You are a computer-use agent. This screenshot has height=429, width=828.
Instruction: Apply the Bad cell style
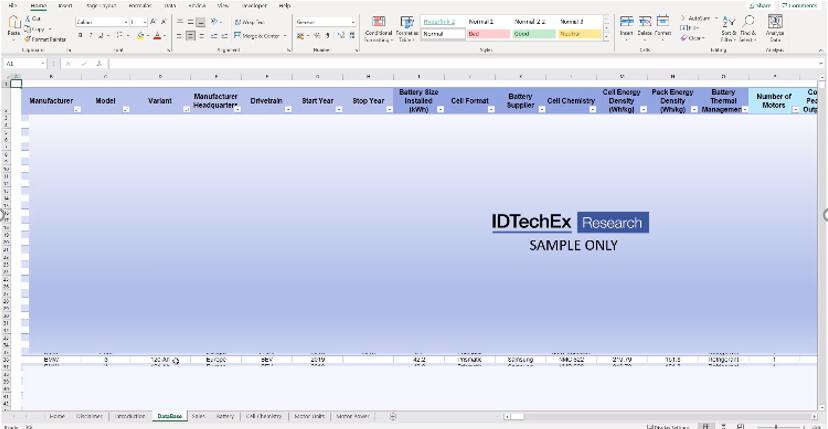click(488, 33)
